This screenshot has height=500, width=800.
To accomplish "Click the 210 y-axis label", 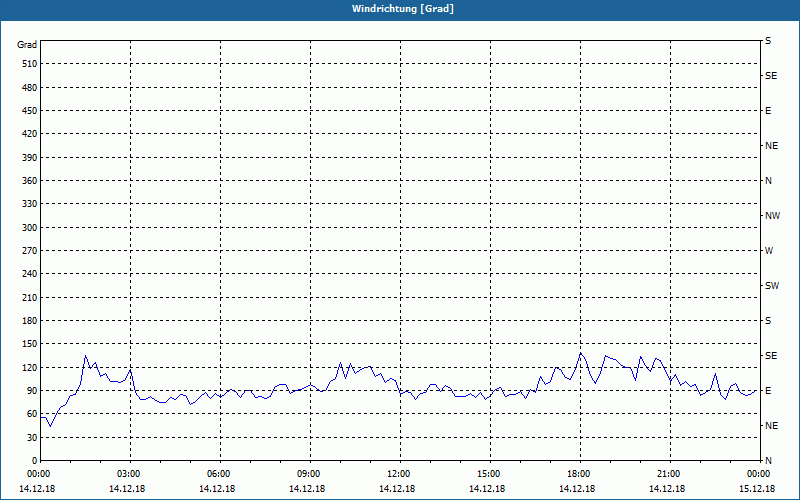I will click(x=30, y=297).
